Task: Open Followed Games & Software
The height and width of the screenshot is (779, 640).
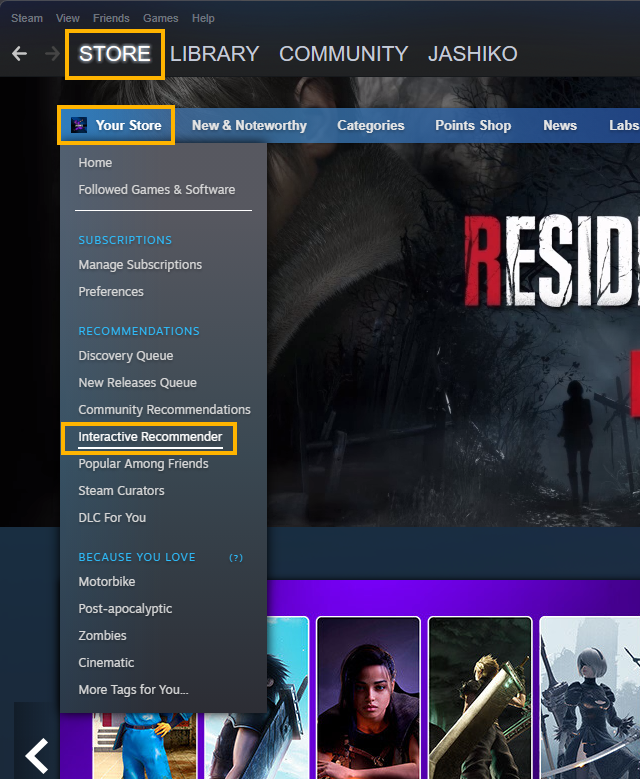Action: click(x=157, y=190)
